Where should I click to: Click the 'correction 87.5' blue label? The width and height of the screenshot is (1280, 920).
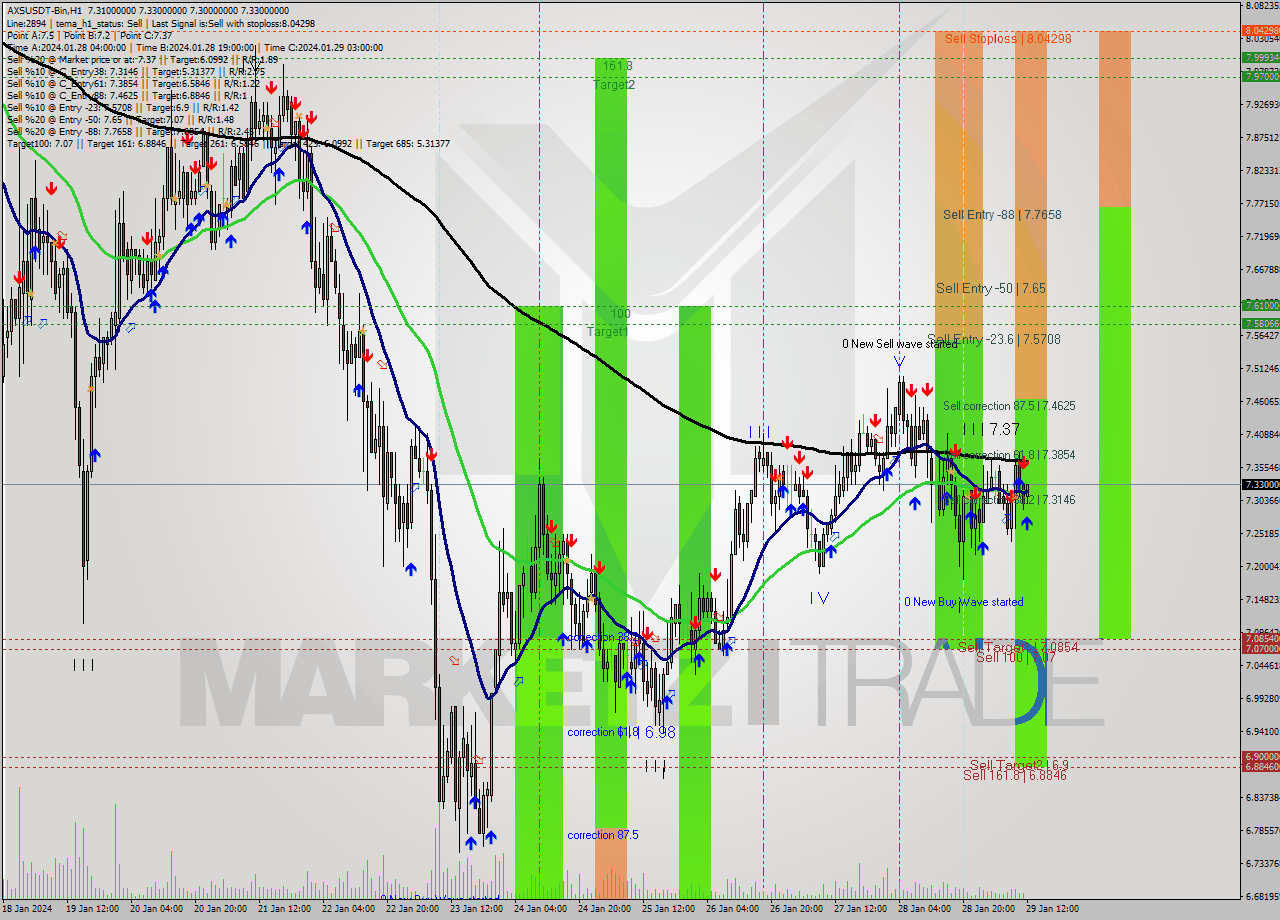pos(603,835)
